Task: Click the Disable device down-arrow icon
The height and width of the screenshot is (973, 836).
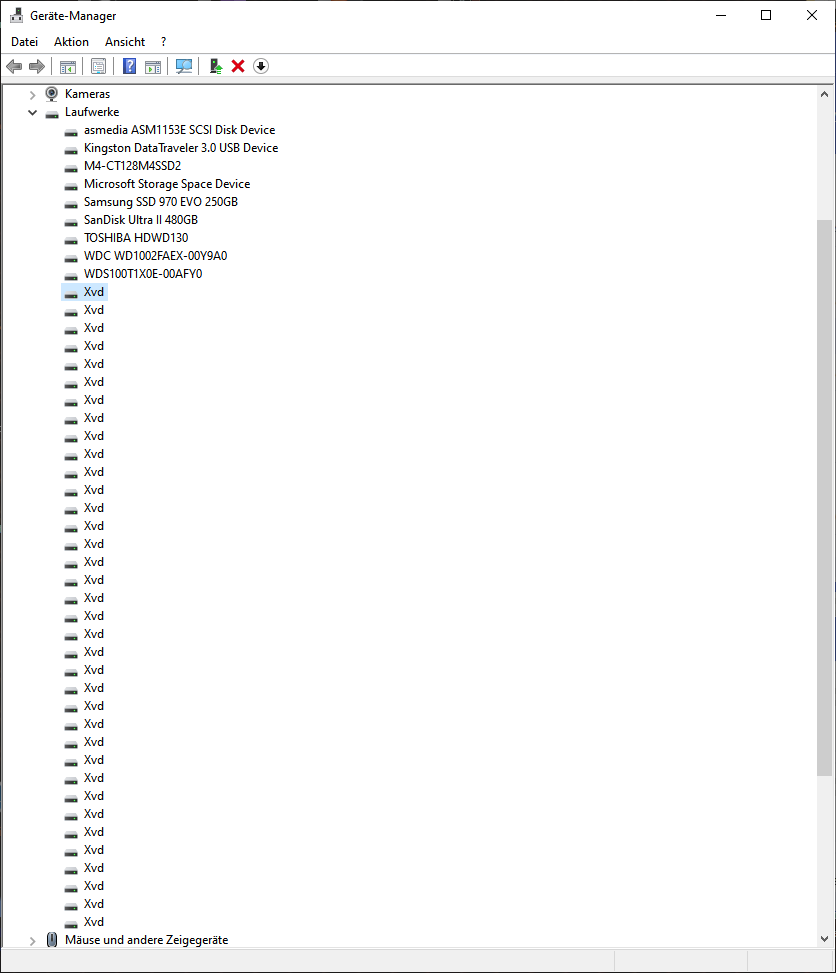Action: 261,66
